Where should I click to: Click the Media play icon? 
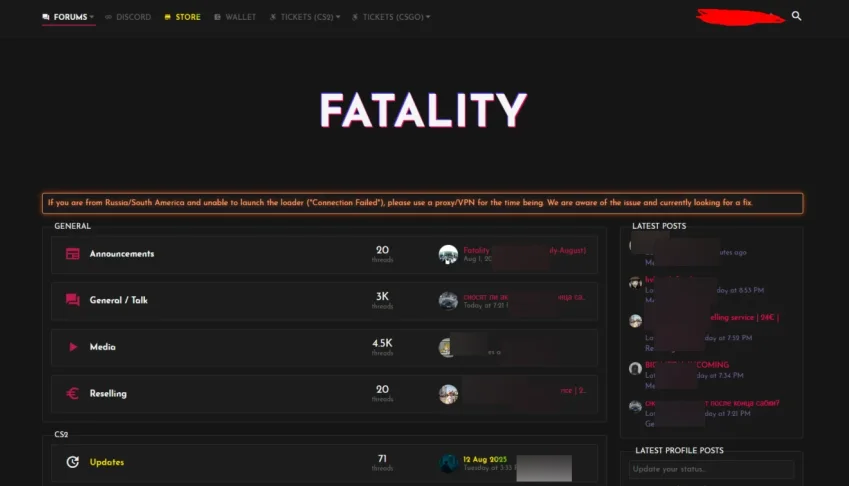[x=73, y=347]
